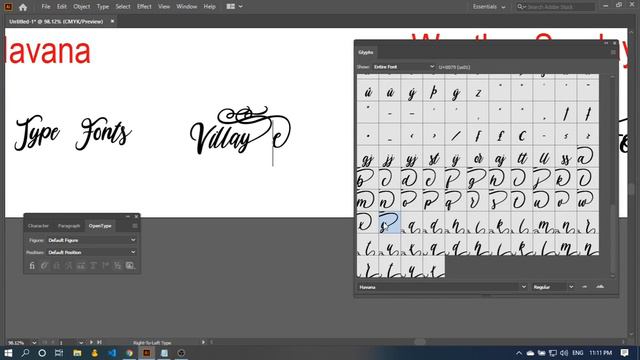Open the Object menu
This screenshot has width=640, height=360.
coord(82,7)
